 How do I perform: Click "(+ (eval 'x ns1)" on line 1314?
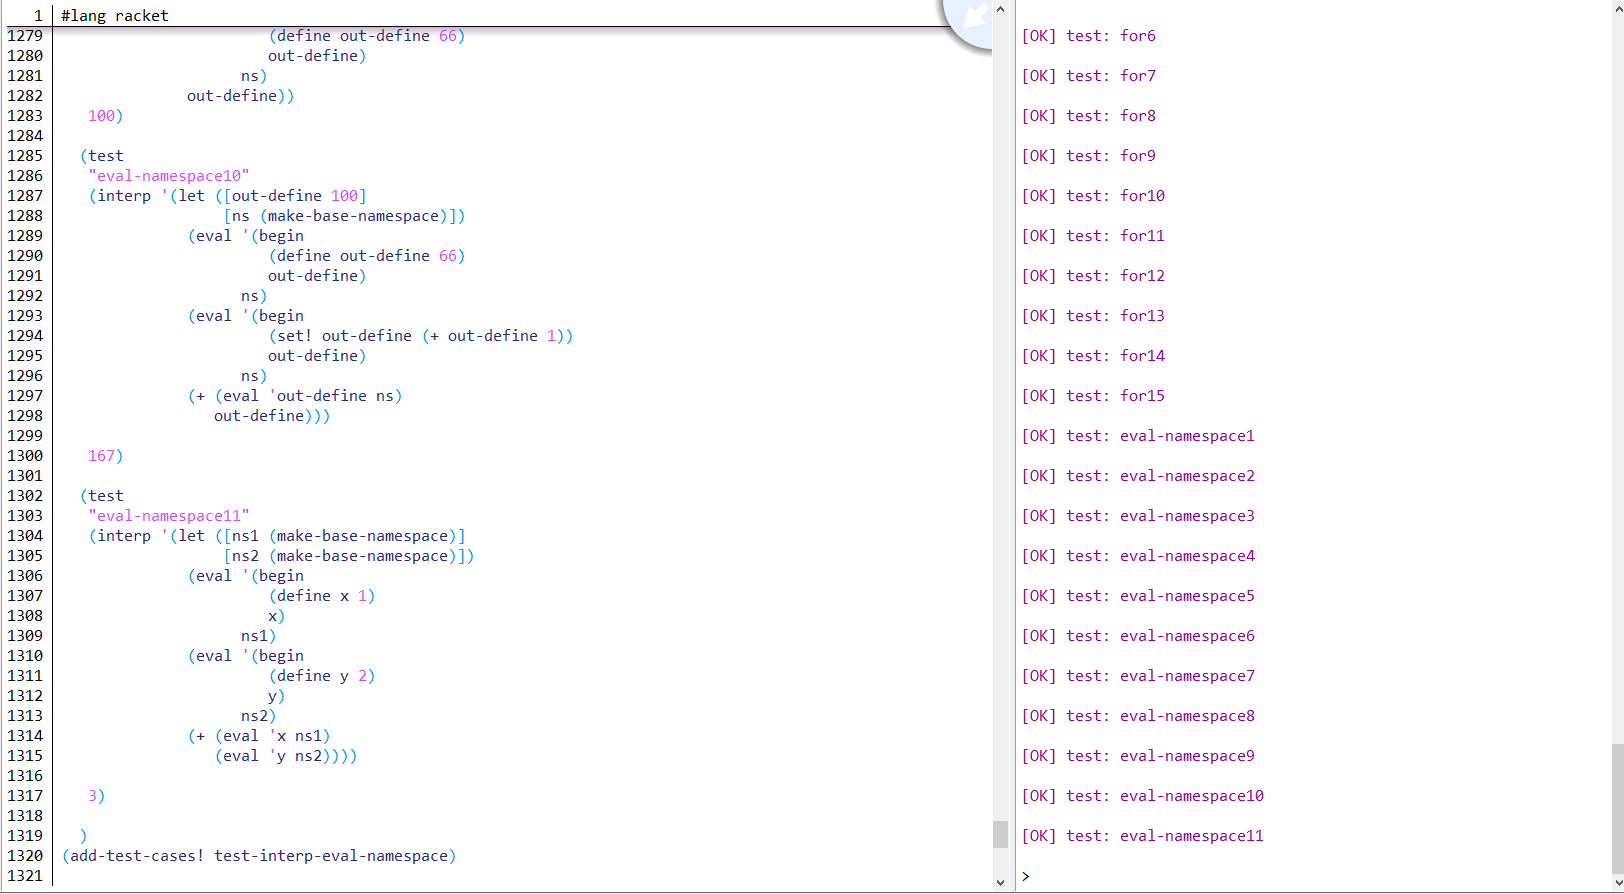(x=259, y=736)
